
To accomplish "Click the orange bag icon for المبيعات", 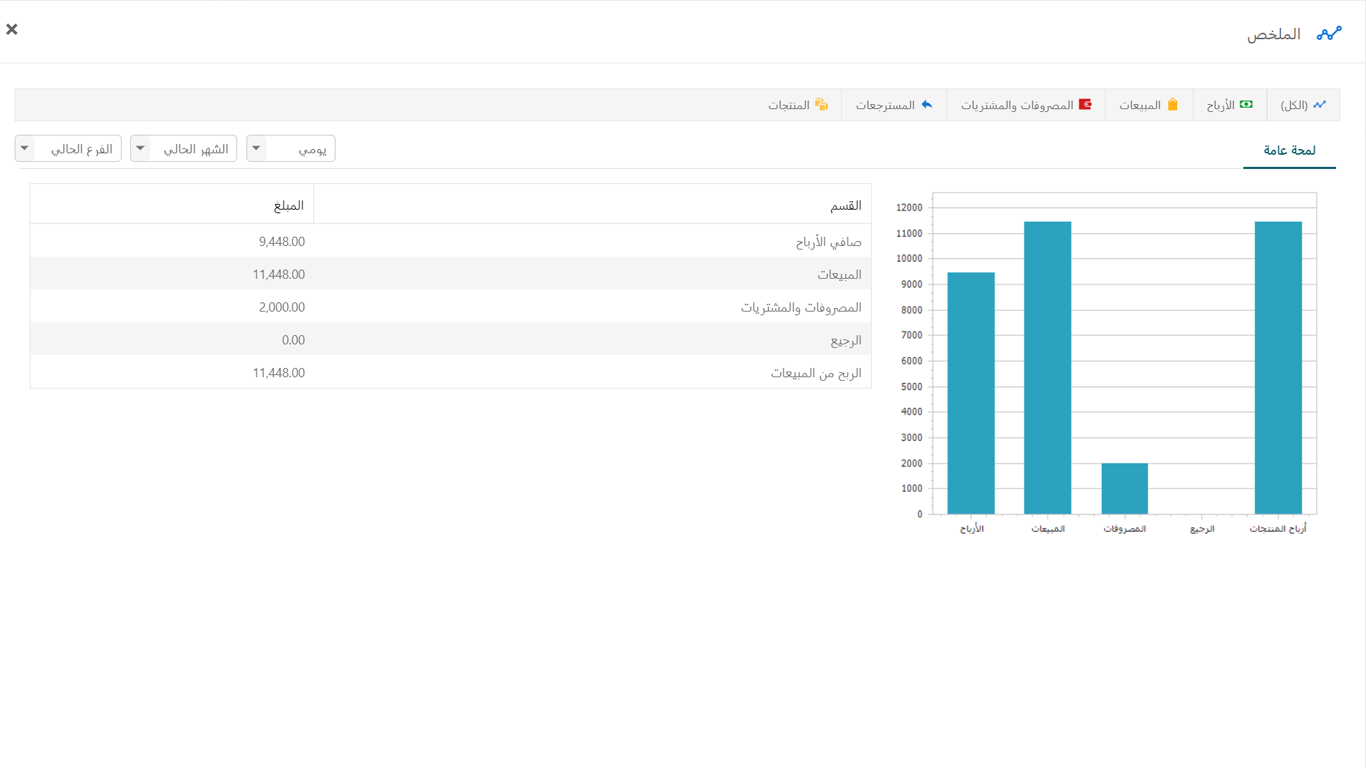I will coord(1173,105).
